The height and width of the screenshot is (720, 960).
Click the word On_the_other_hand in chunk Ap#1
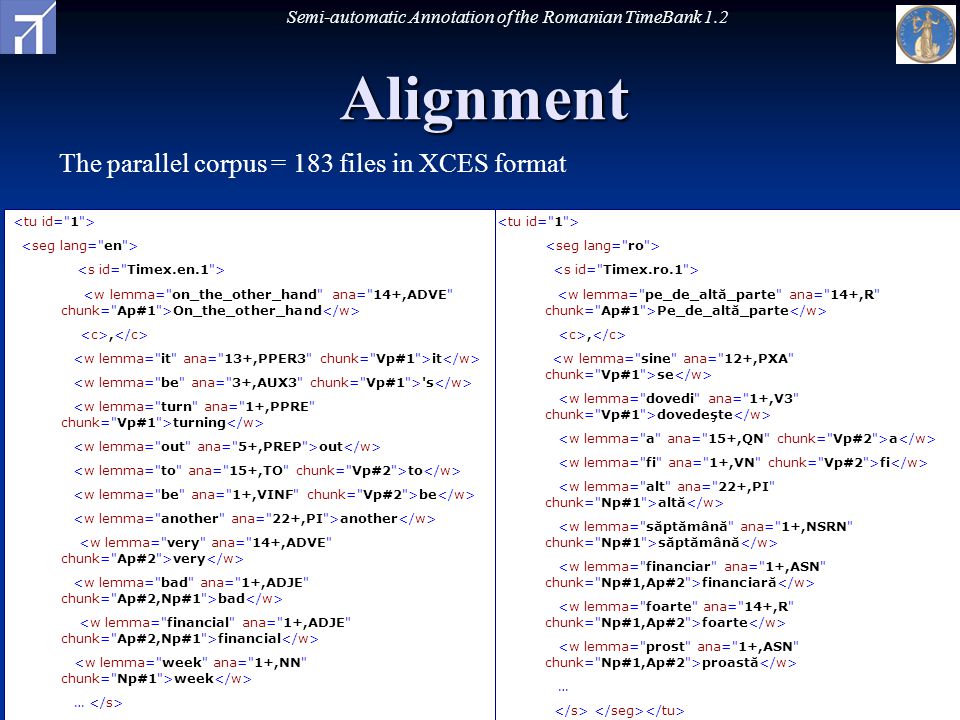(x=247, y=310)
